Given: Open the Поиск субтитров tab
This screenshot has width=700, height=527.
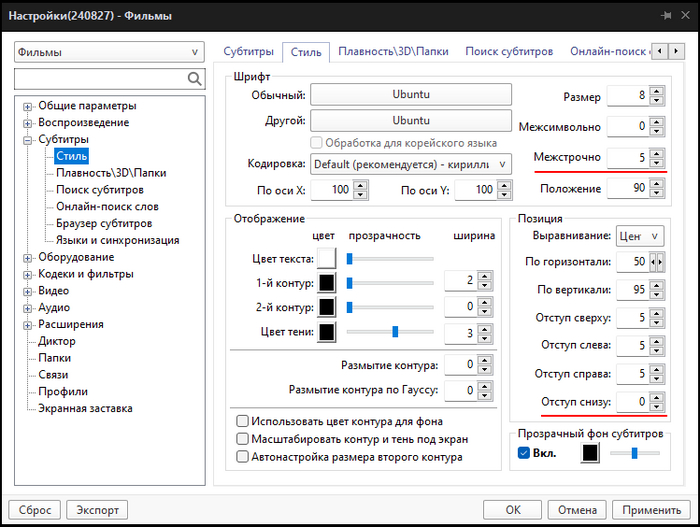Looking at the screenshot, I should pos(508,51).
